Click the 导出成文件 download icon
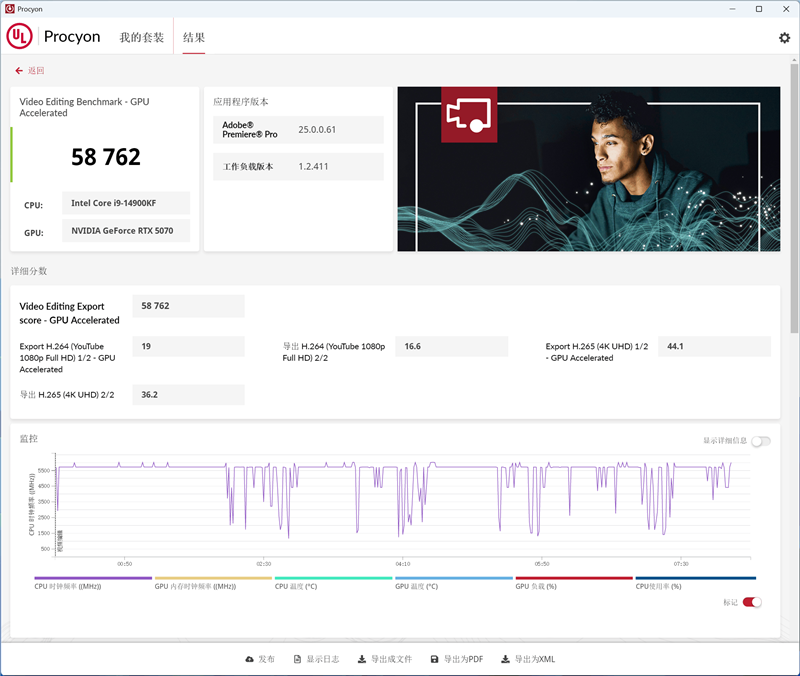The width and height of the screenshot is (800, 676). [x=362, y=659]
